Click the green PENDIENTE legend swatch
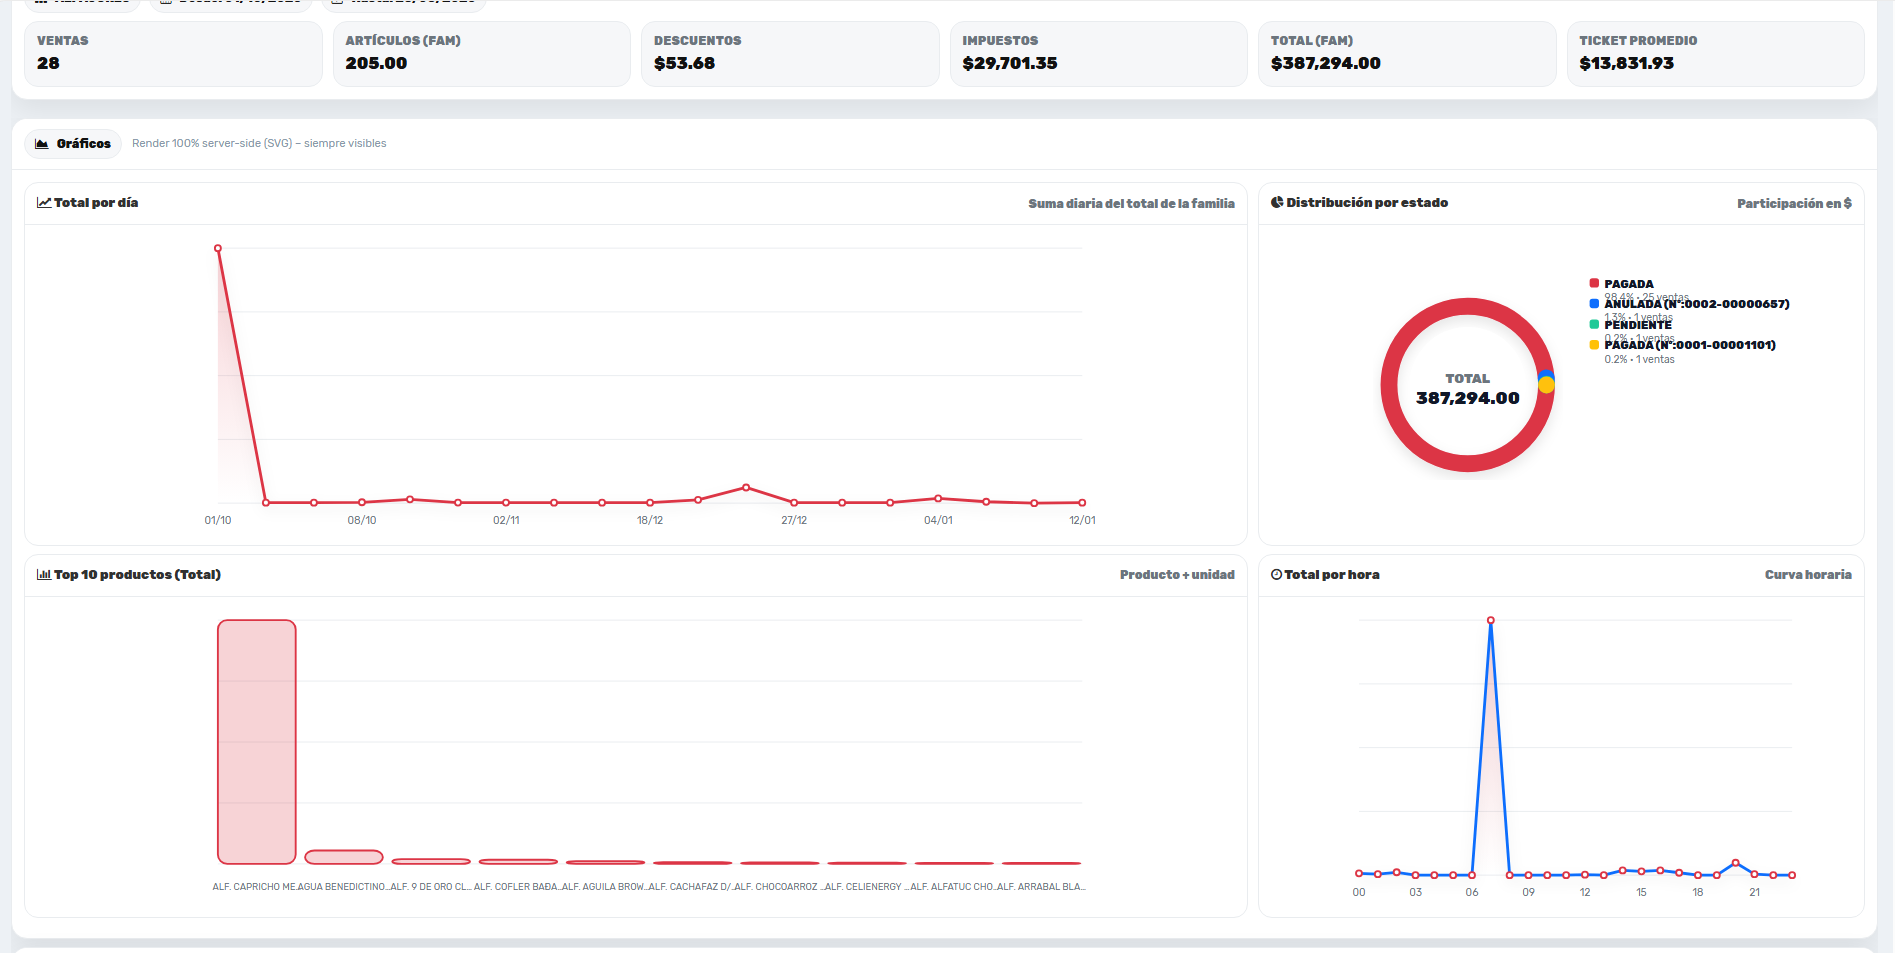Screen dimensions: 1895x953 point(1594,325)
